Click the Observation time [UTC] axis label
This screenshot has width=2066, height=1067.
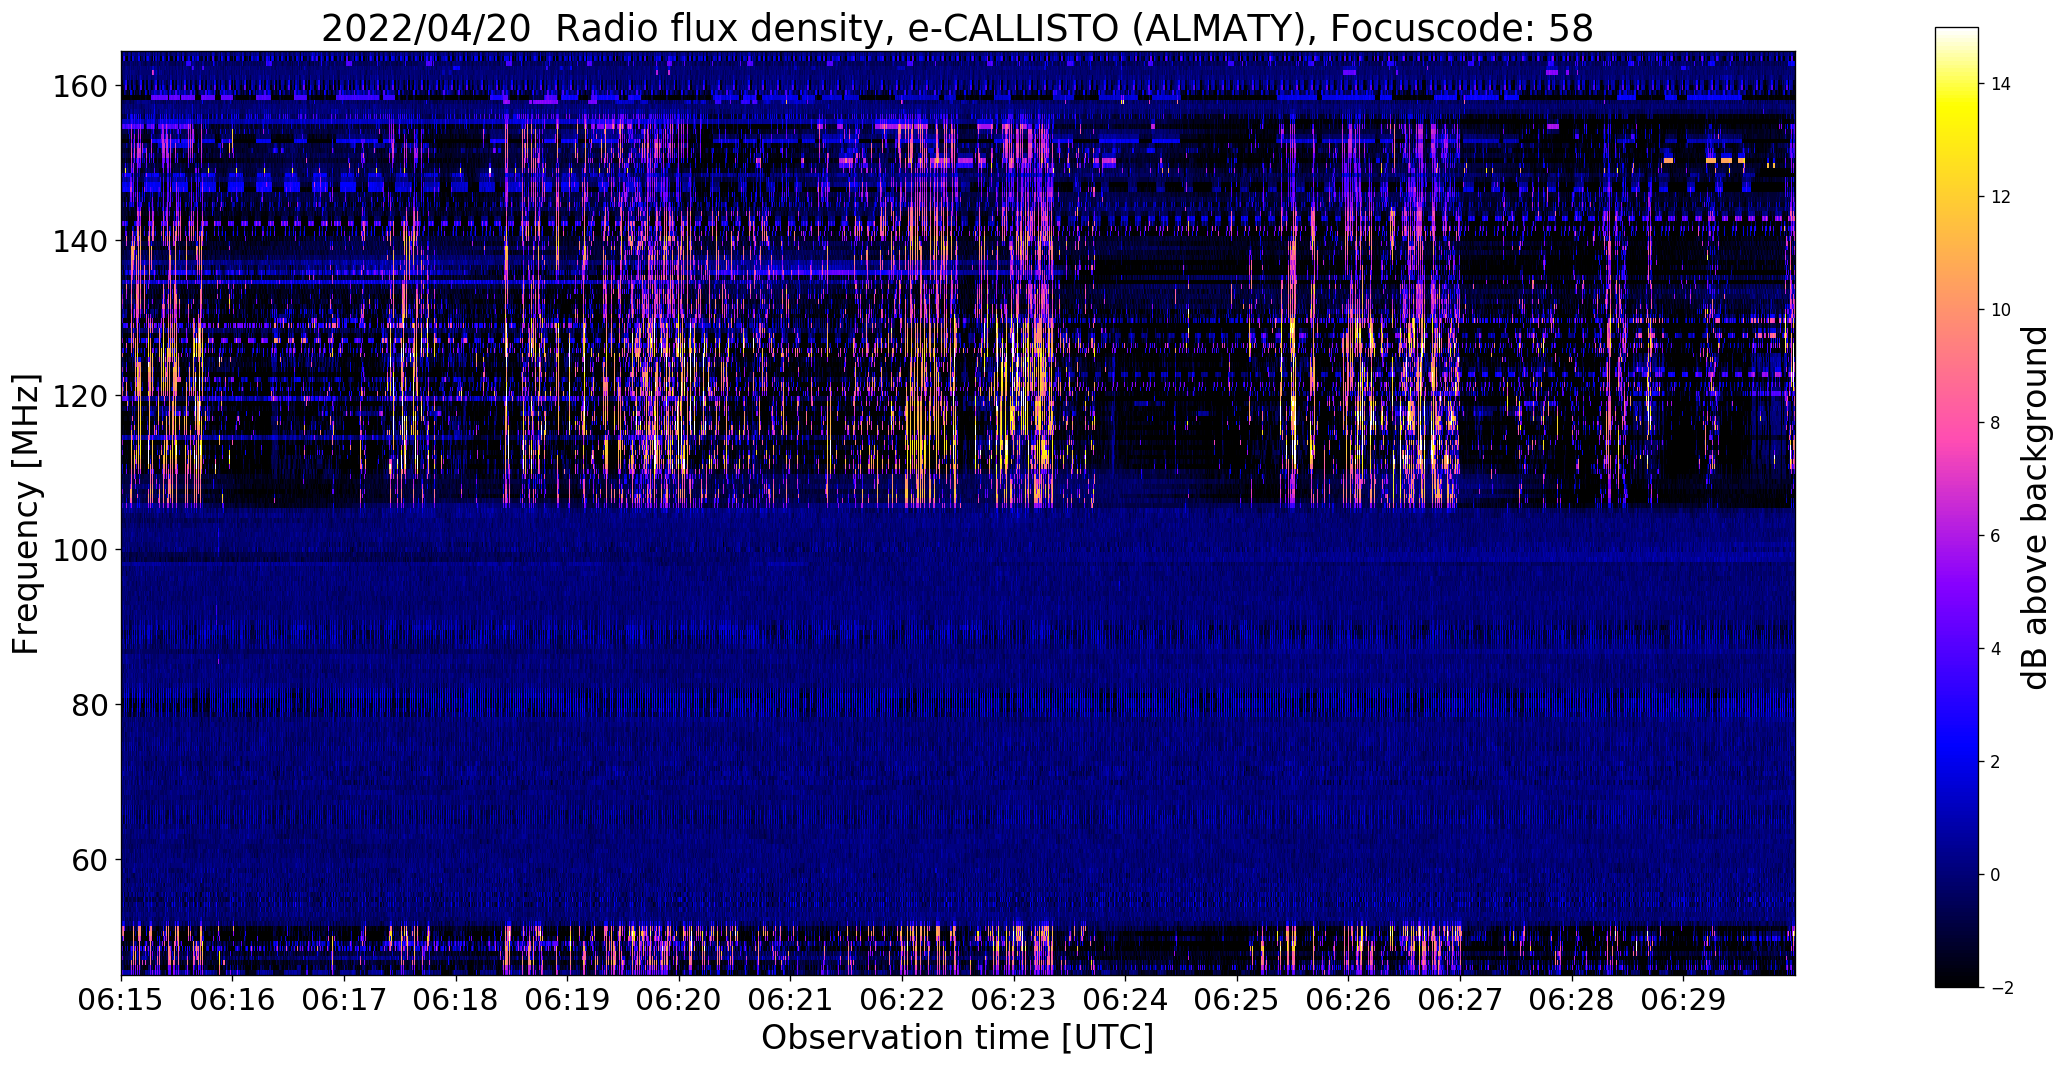[957, 1037]
